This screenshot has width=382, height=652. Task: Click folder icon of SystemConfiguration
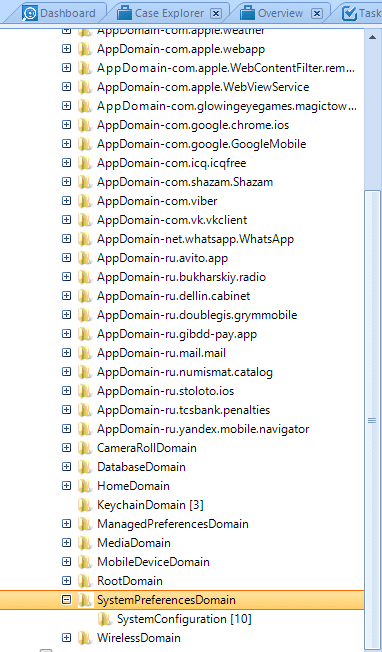pos(105,619)
